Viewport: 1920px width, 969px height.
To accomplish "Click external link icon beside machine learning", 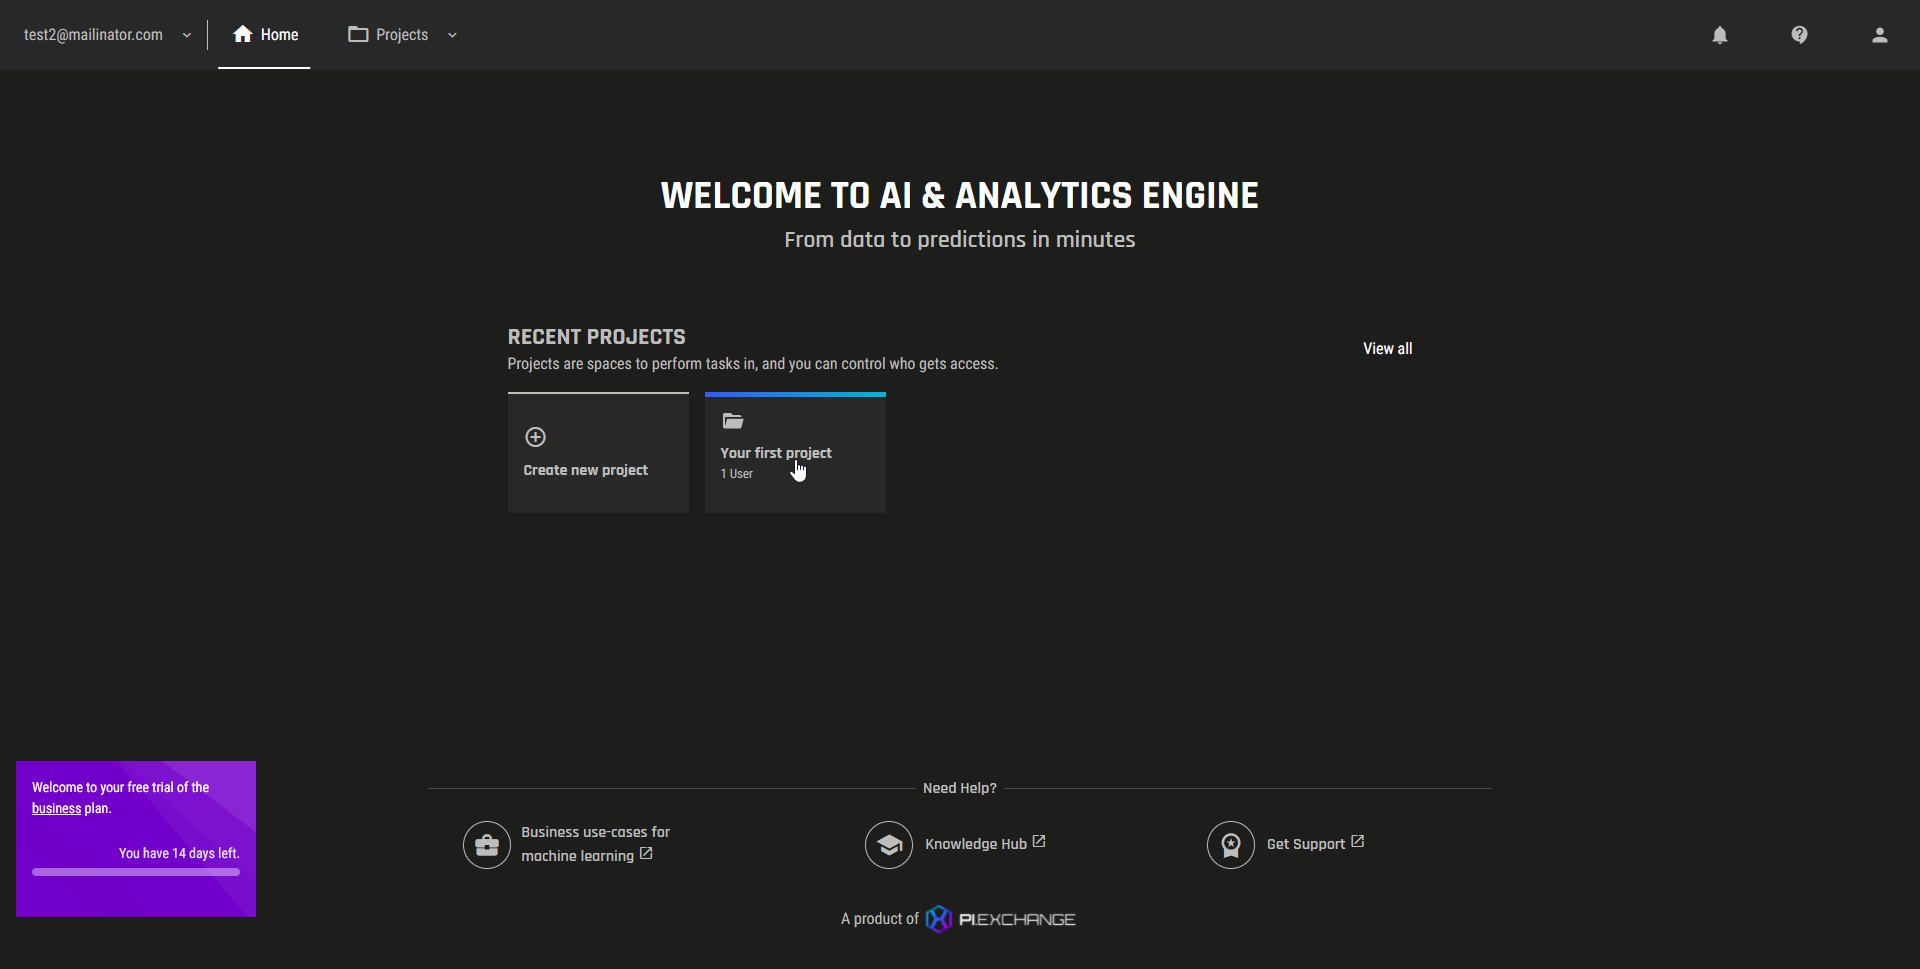I will pos(646,854).
